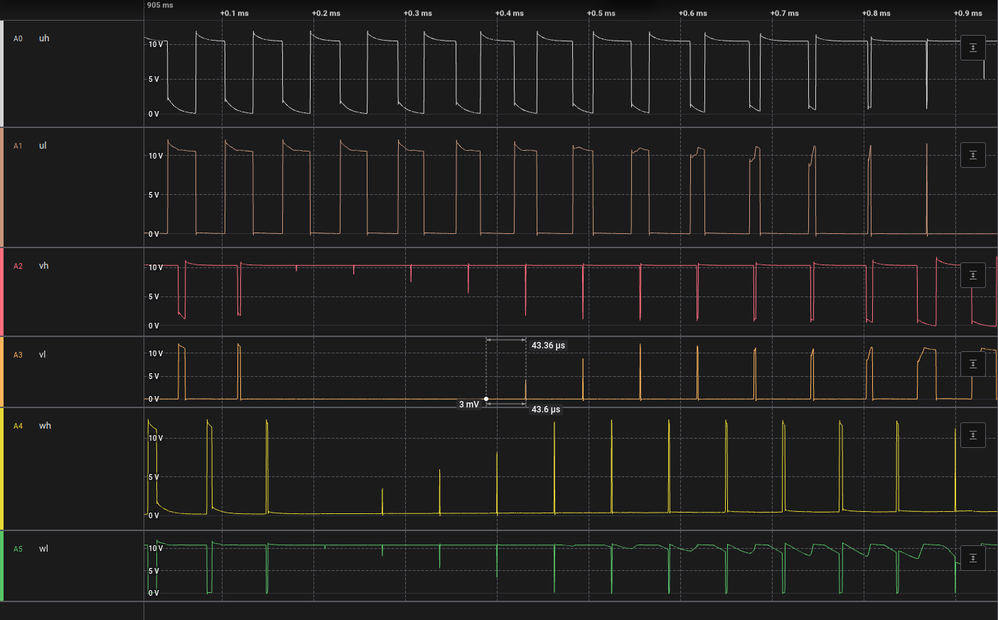Click the '+0.3 ms' time ruler label
Screen dimensions: 998x620
point(418,13)
